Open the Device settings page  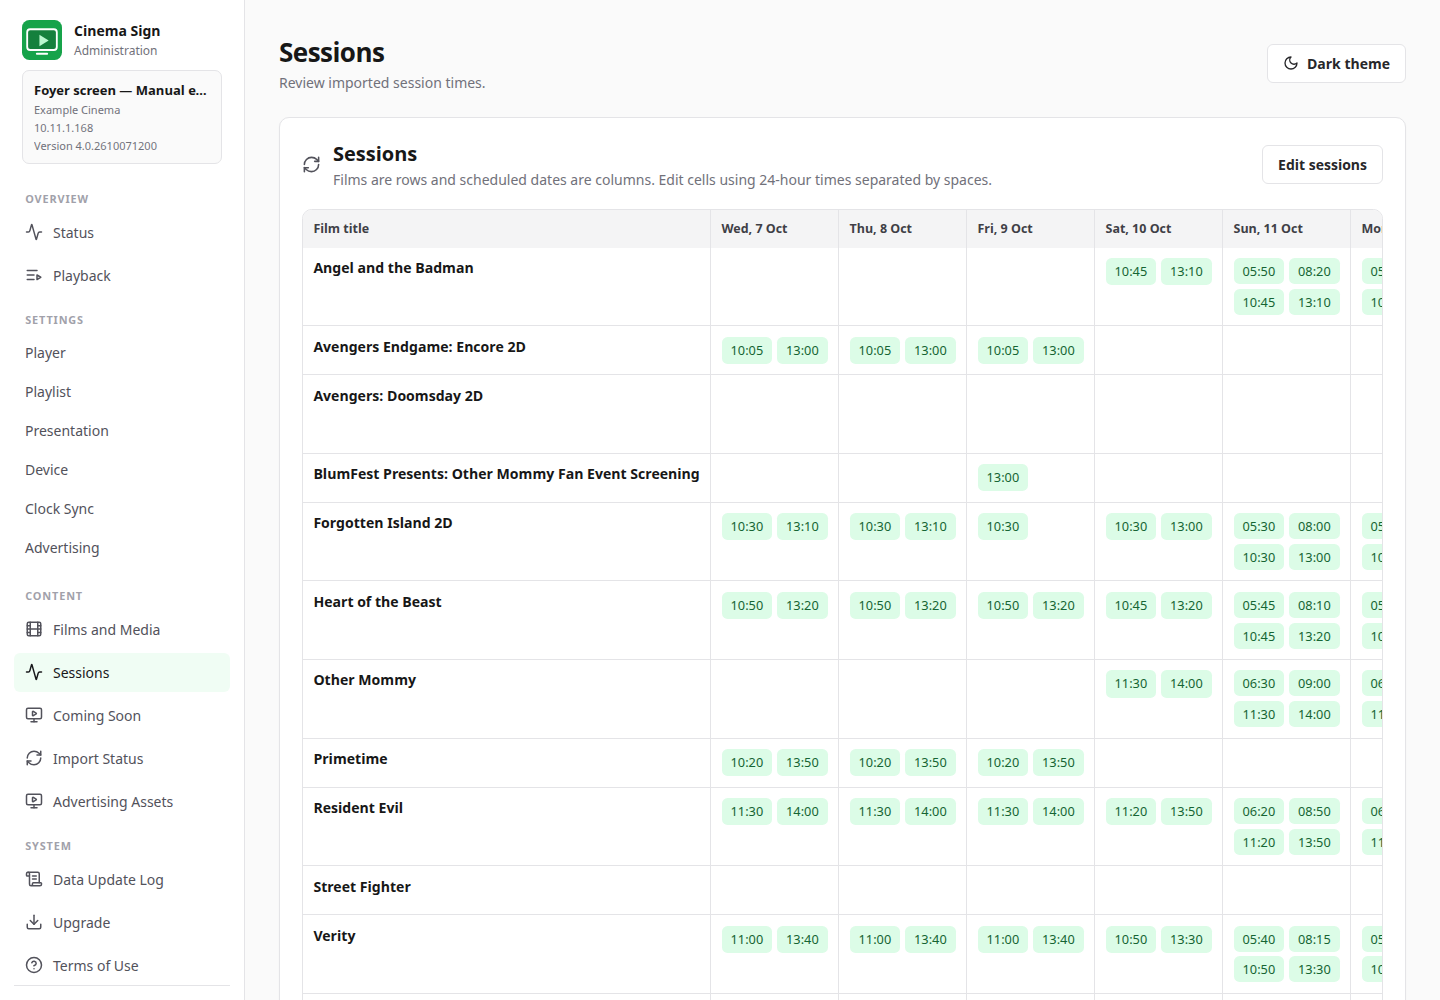122,470
